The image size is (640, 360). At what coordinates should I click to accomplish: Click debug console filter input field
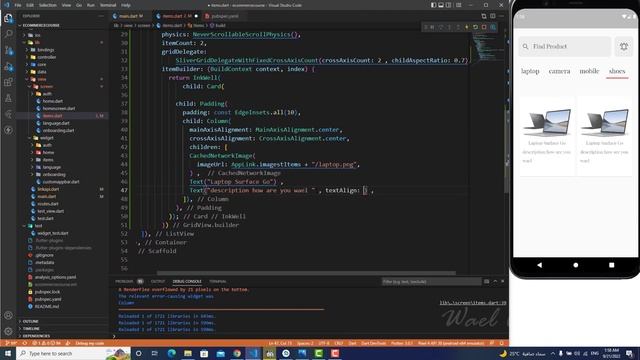pyautogui.click(x=431, y=282)
